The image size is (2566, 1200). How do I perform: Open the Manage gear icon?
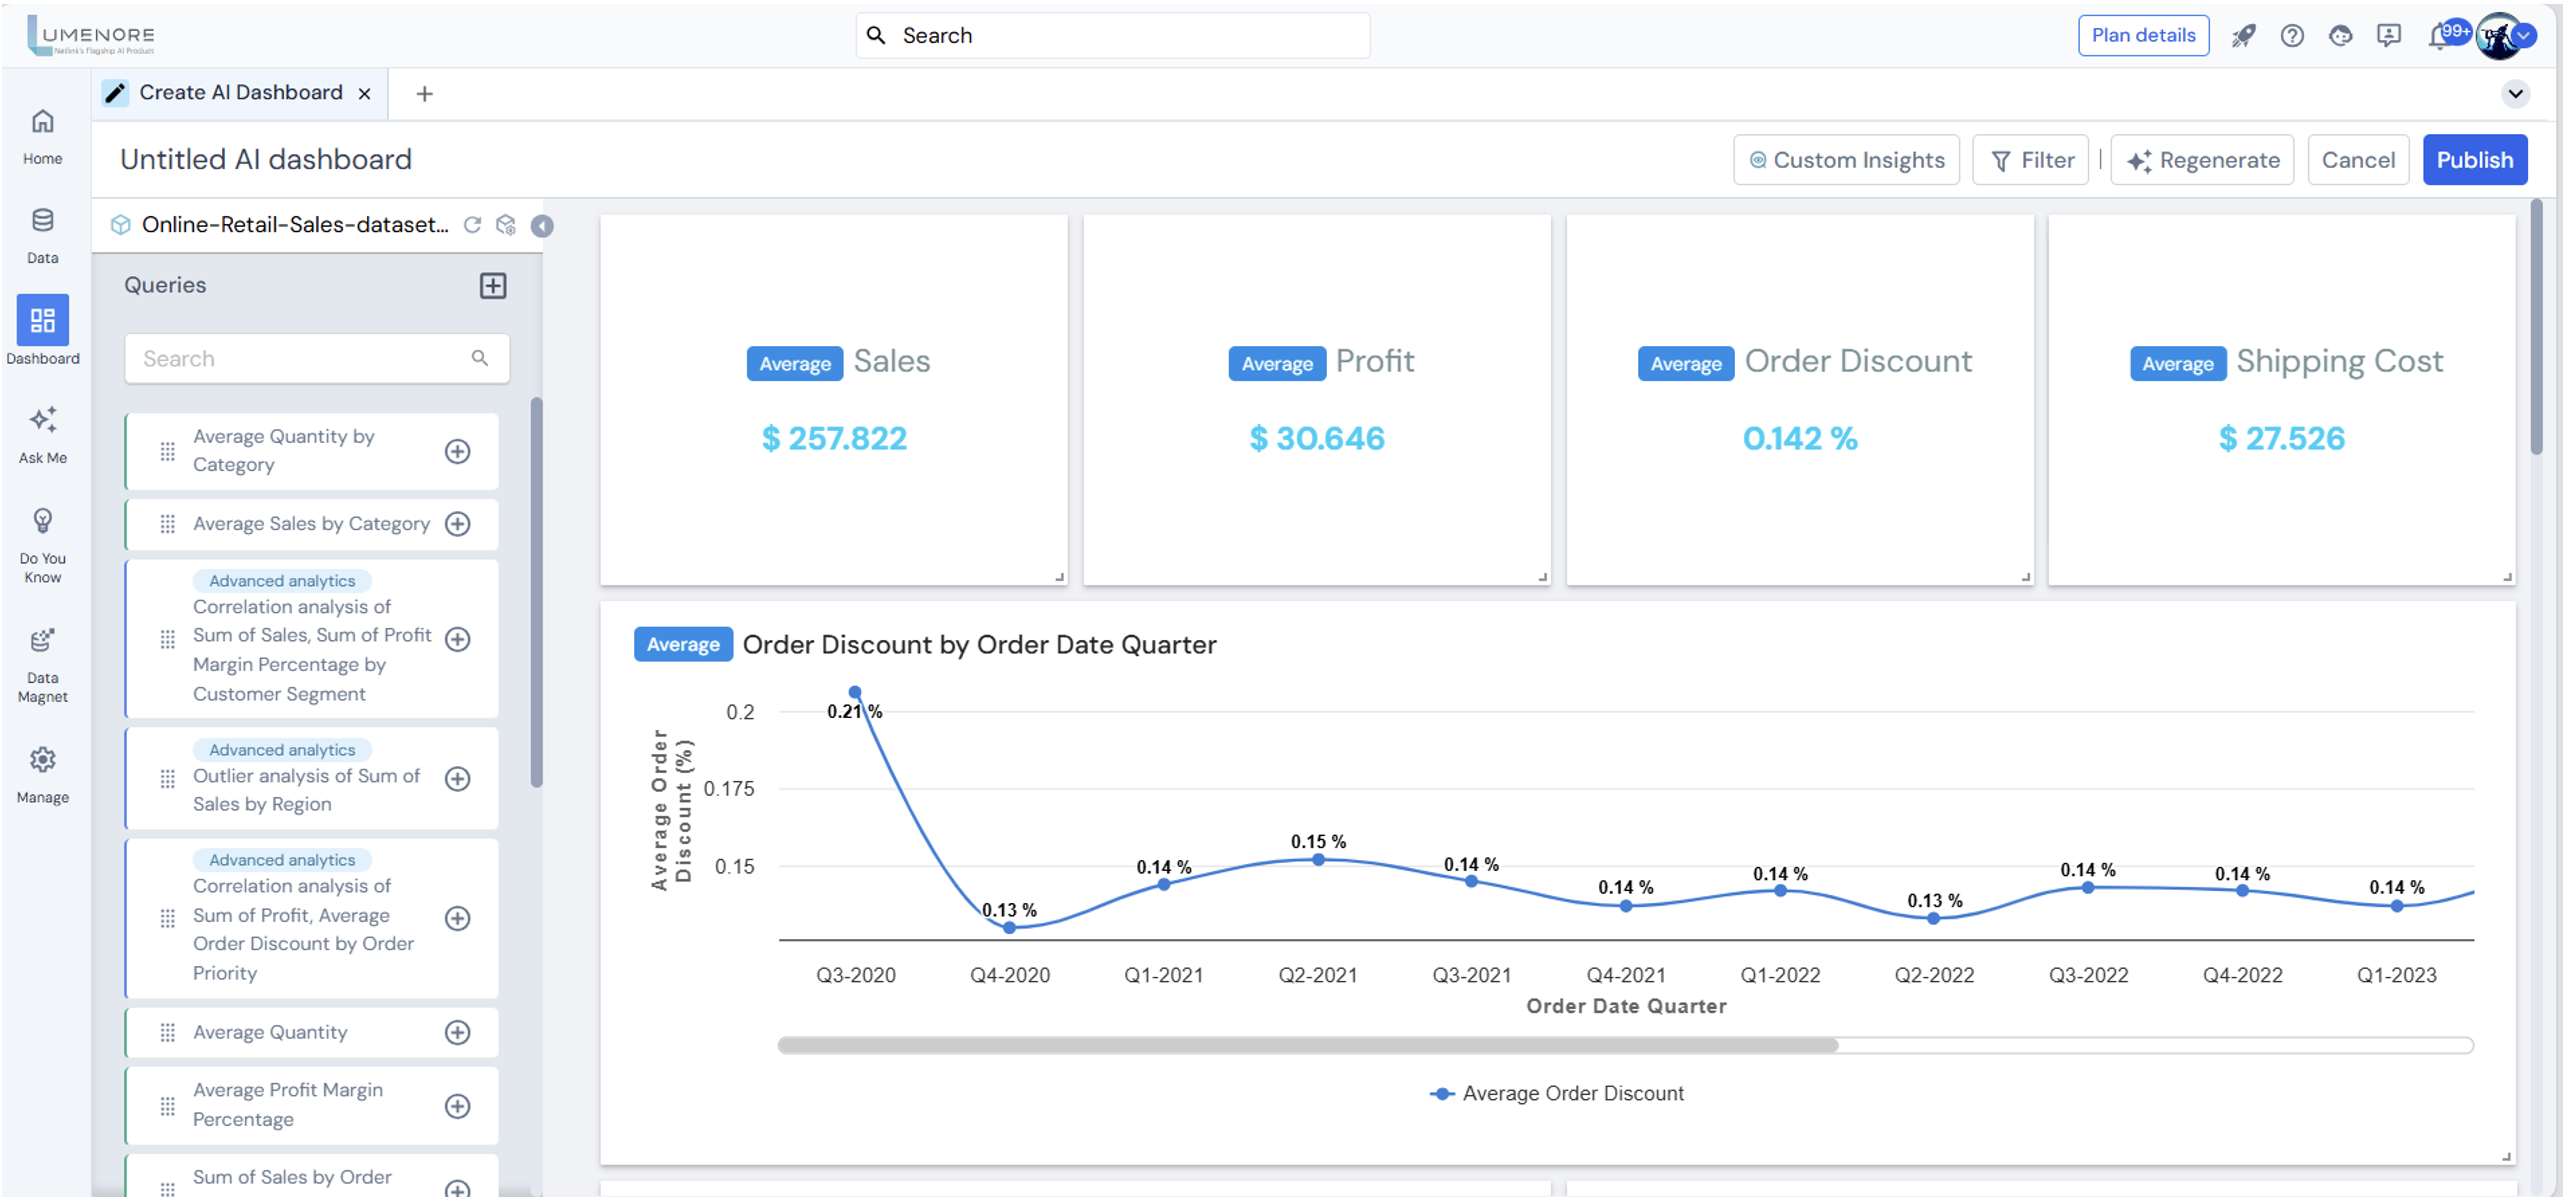[42, 761]
